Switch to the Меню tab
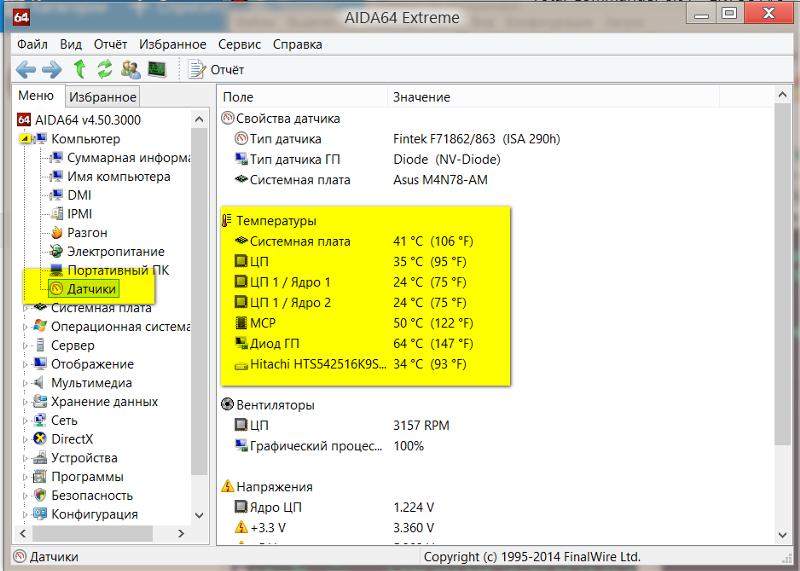This screenshot has height=571, width=800. (36, 96)
